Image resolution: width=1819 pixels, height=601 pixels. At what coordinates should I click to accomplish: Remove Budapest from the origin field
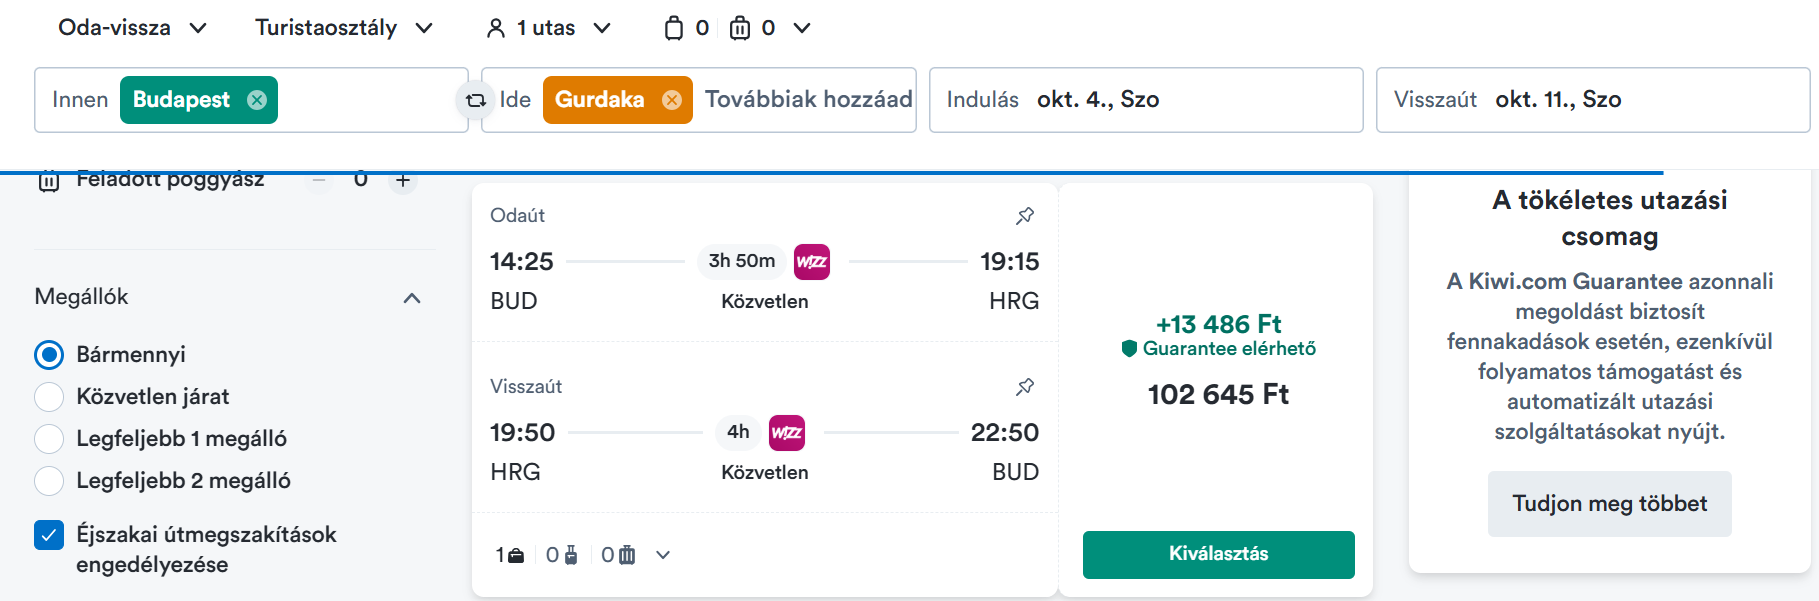pyautogui.click(x=257, y=100)
